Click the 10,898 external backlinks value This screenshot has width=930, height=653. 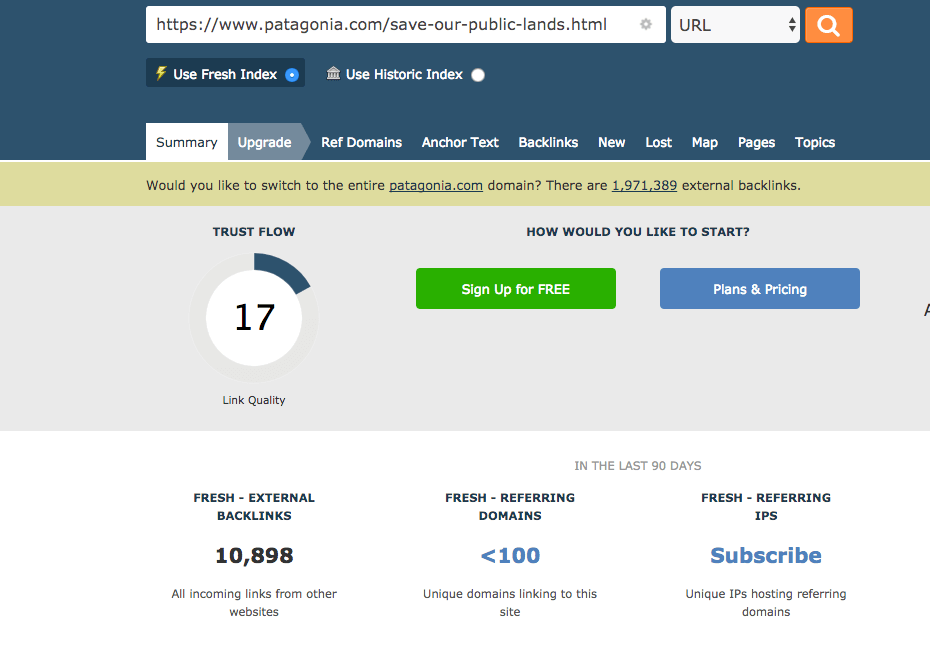254,556
